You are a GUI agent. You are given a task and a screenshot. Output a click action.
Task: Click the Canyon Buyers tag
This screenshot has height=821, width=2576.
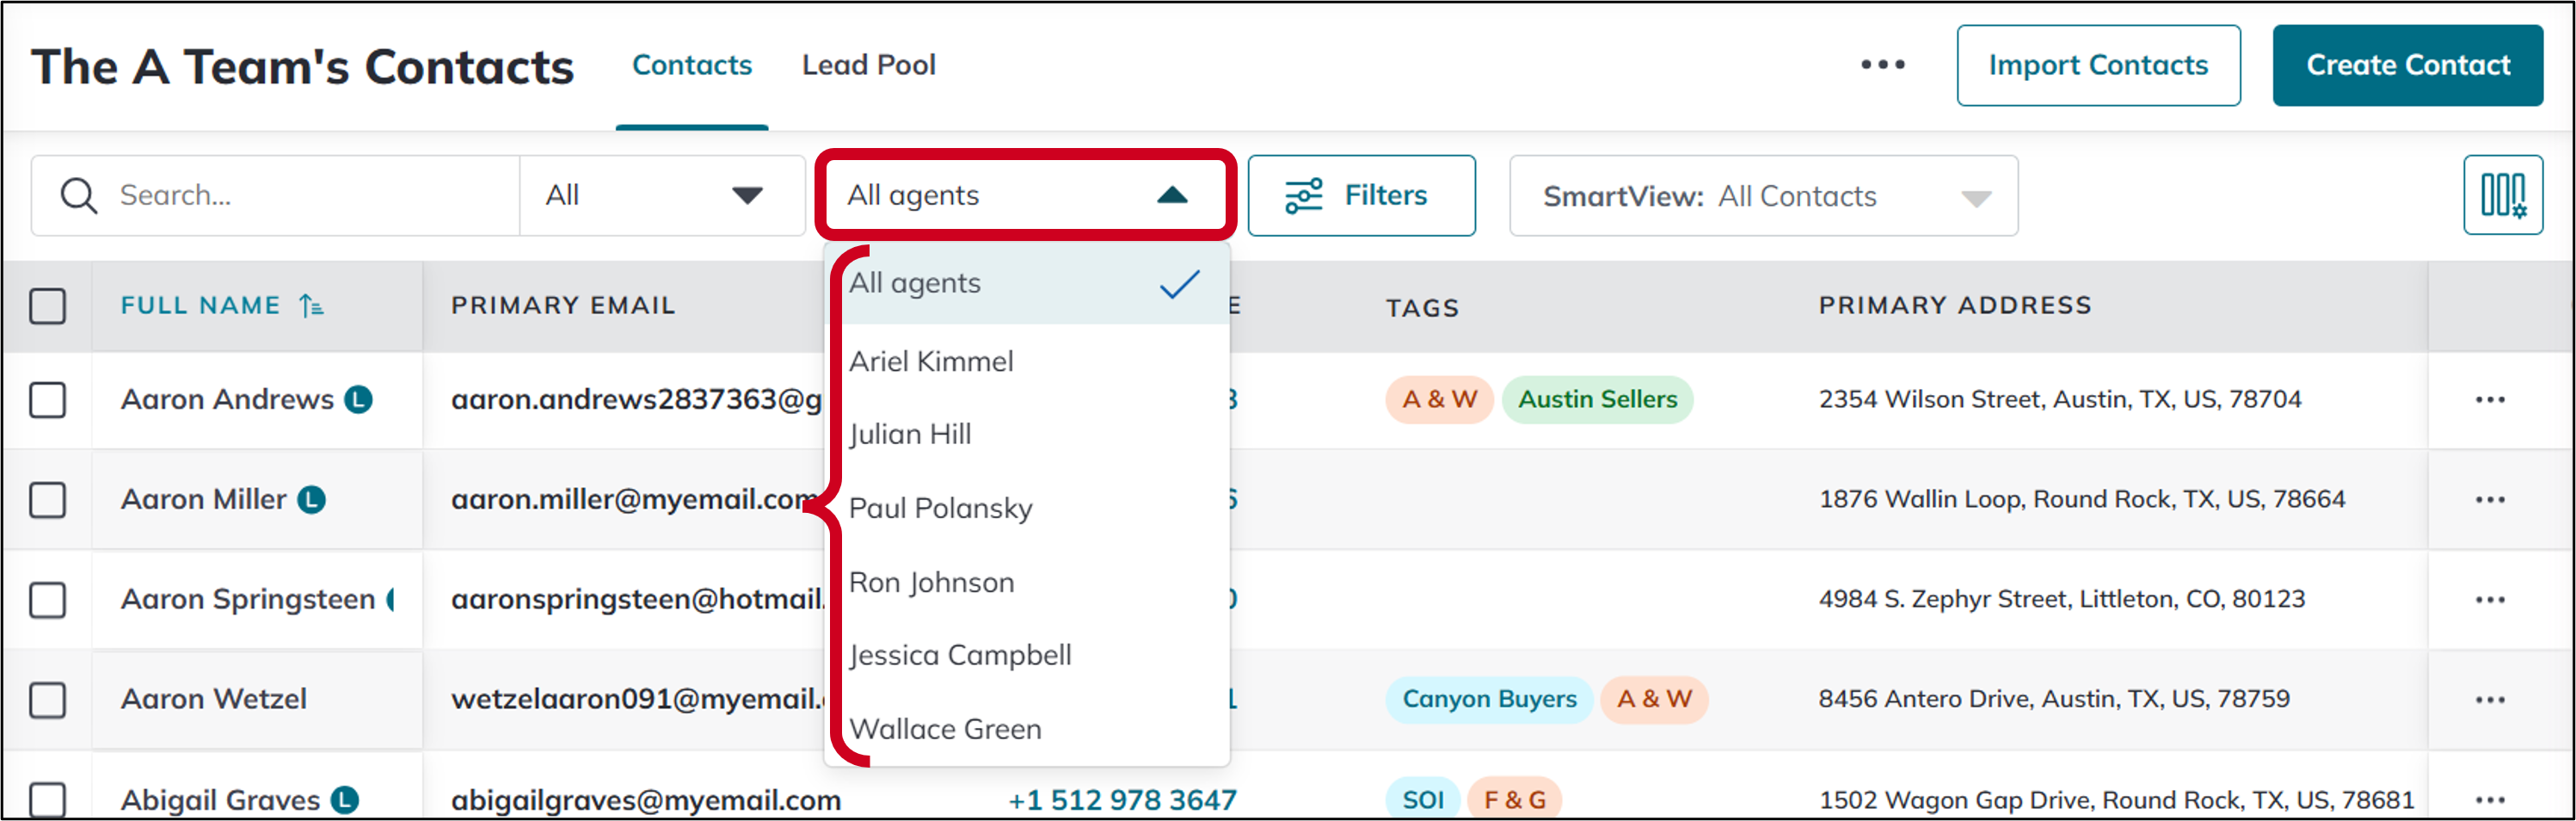[x=1489, y=699]
